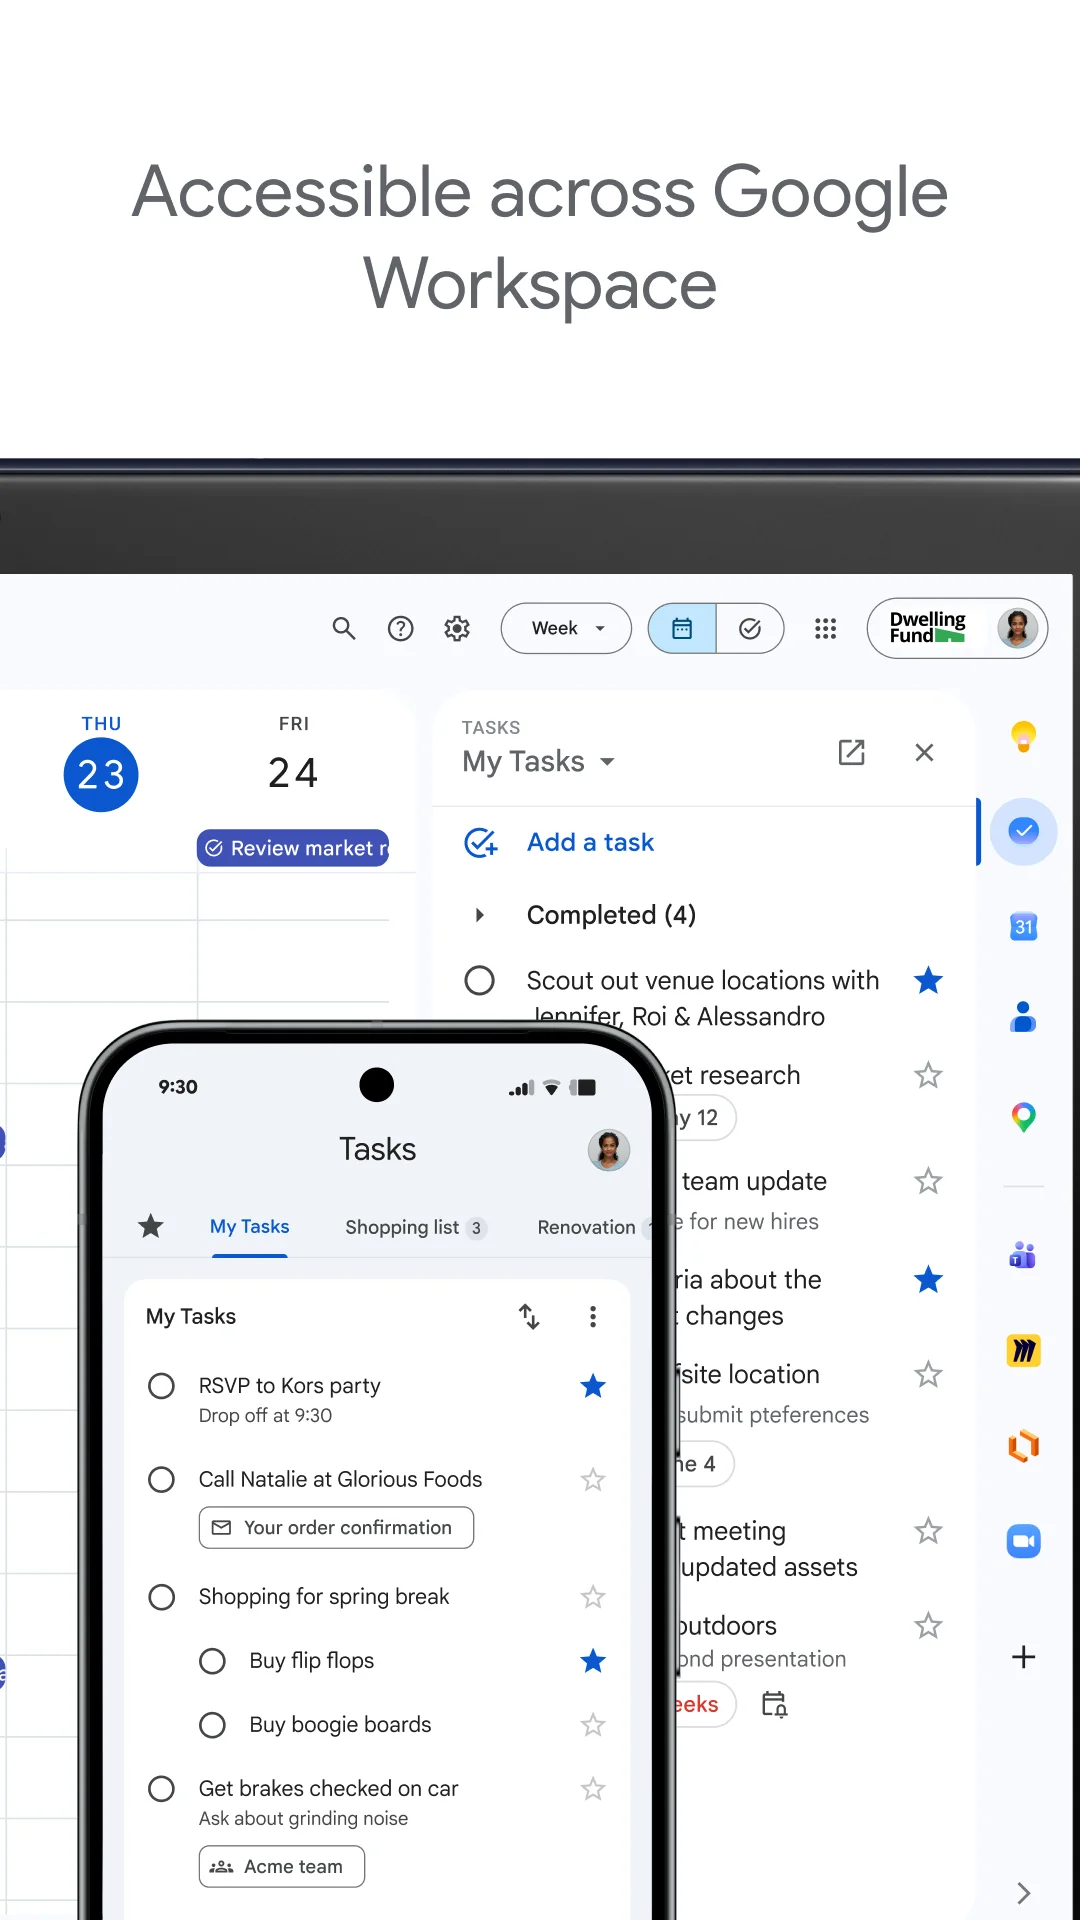Open the orange hexagon add-on icon
This screenshot has height=1920, width=1080.
1023,1446
